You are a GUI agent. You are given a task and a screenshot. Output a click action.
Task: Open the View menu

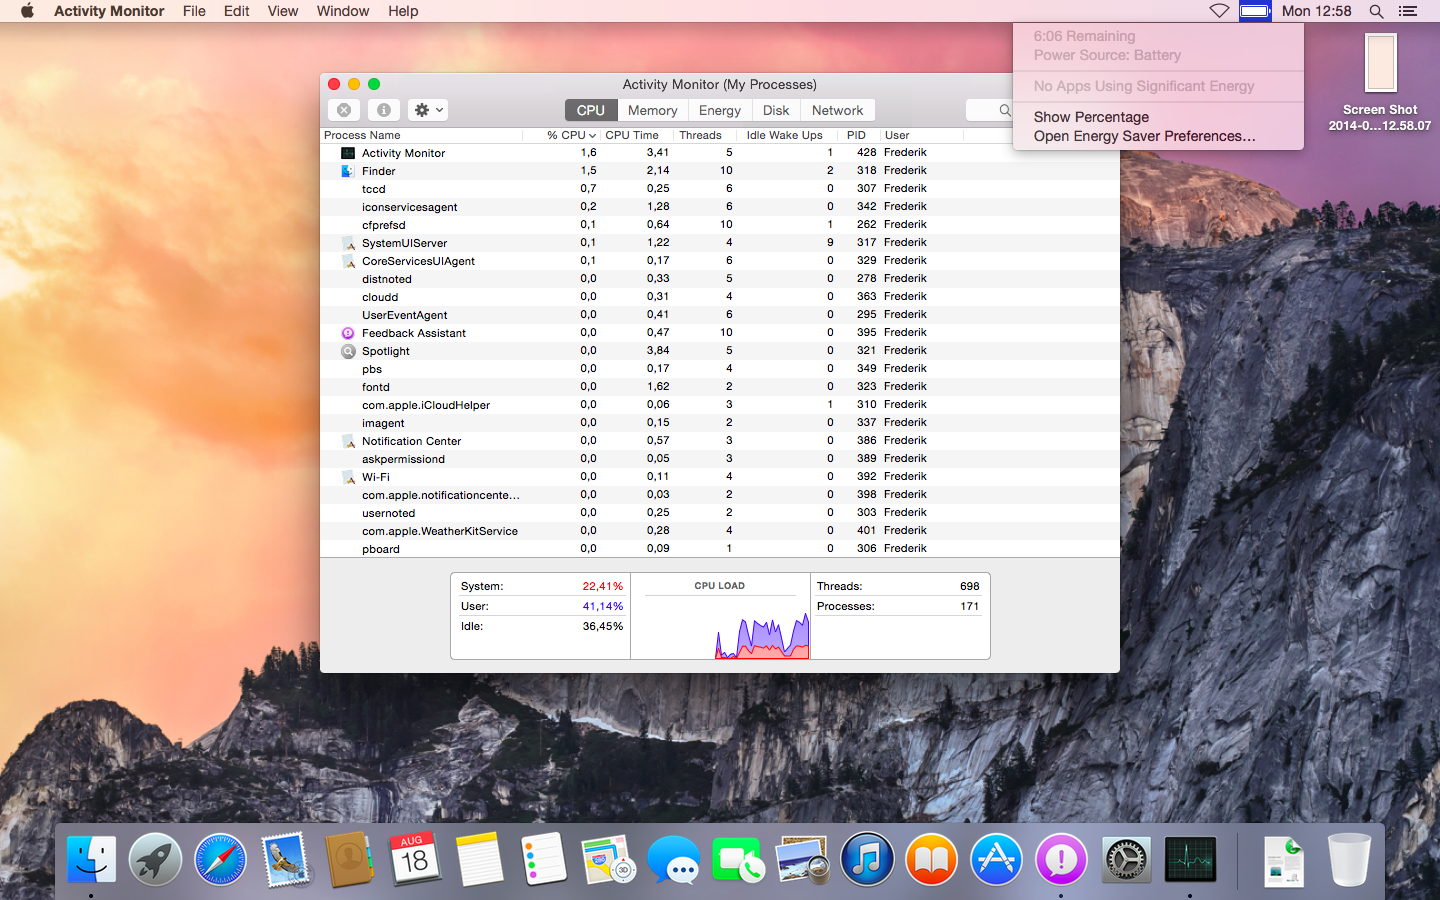[x=283, y=11]
